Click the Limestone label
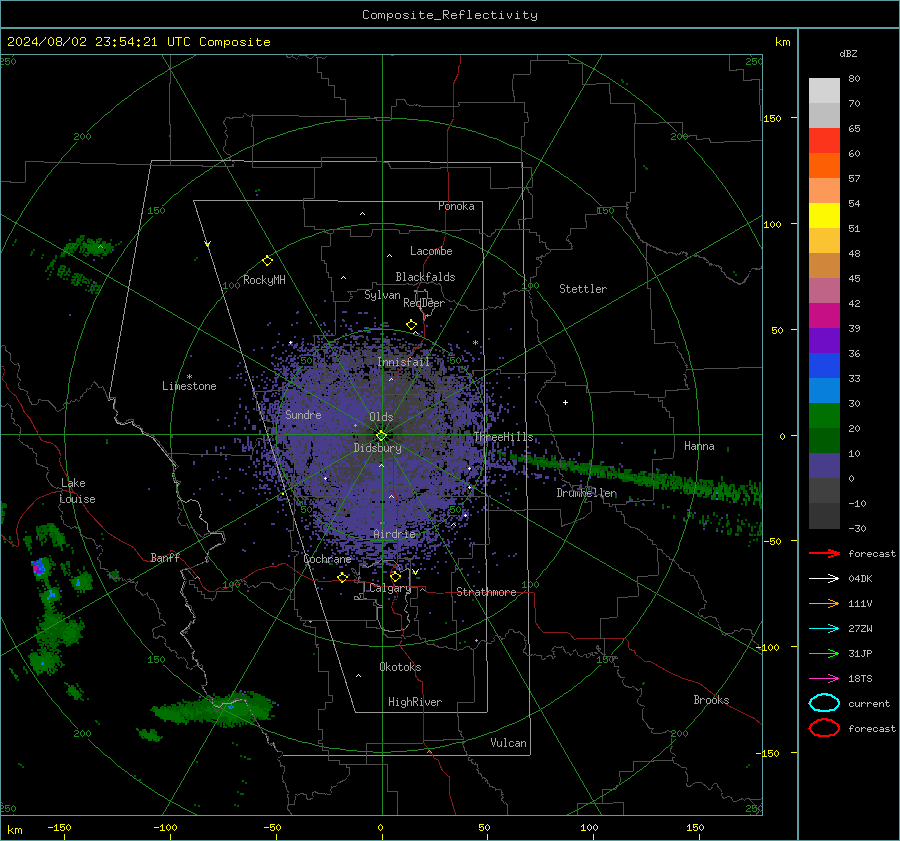The image size is (900, 841). [189, 386]
